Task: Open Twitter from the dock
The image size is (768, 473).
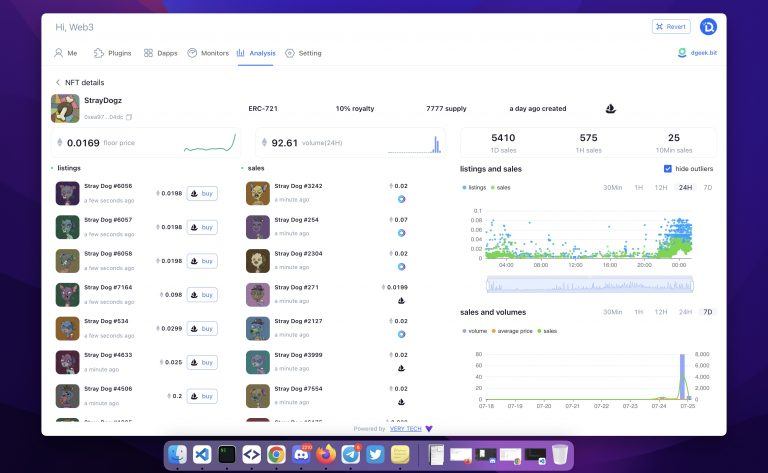Action: [376, 455]
